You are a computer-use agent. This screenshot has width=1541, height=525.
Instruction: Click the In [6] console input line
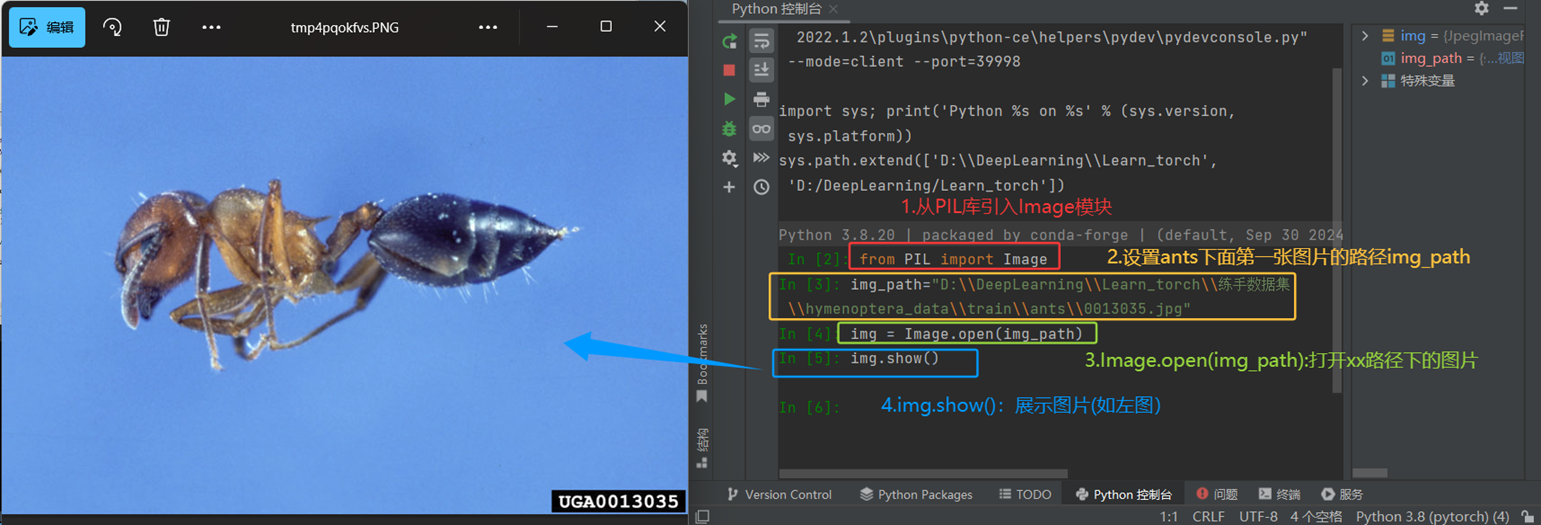coord(1060,407)
